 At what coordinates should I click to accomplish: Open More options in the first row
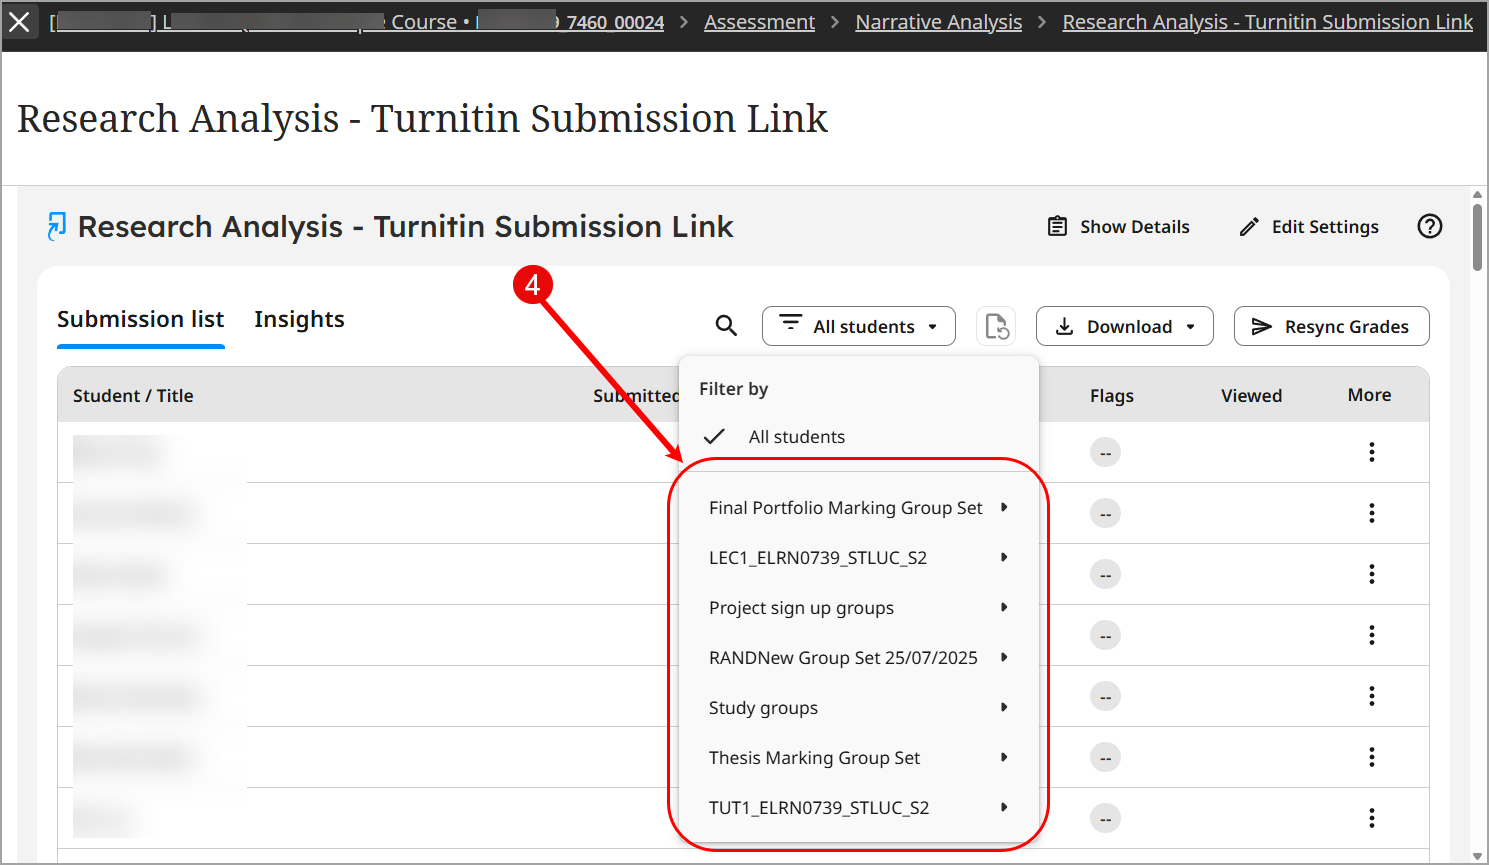point(1371,452)
